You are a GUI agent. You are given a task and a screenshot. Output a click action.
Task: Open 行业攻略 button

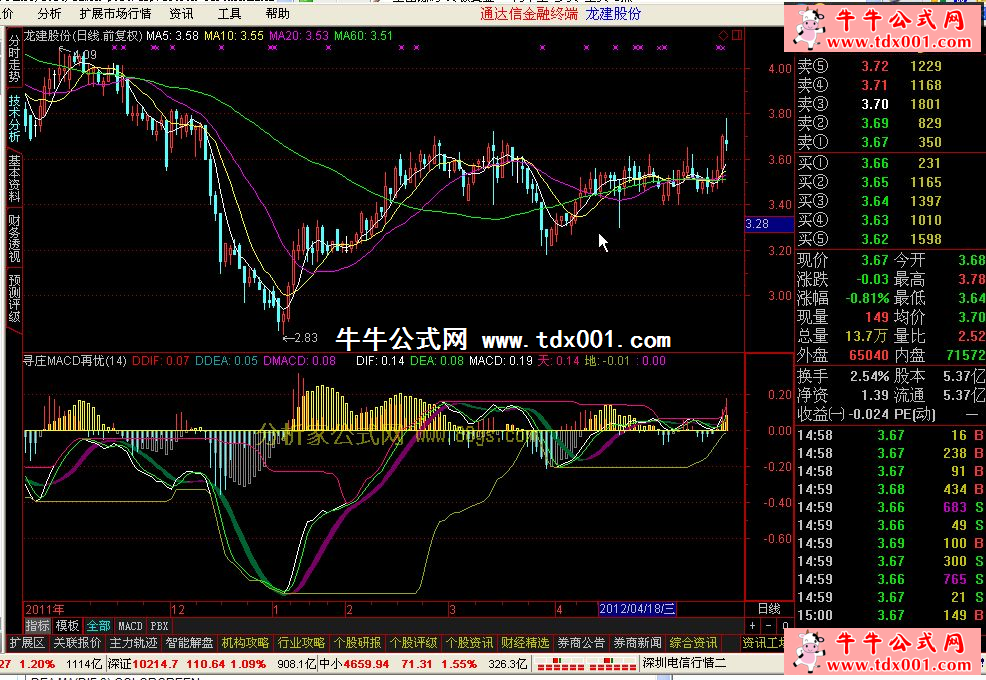(301, 643)
